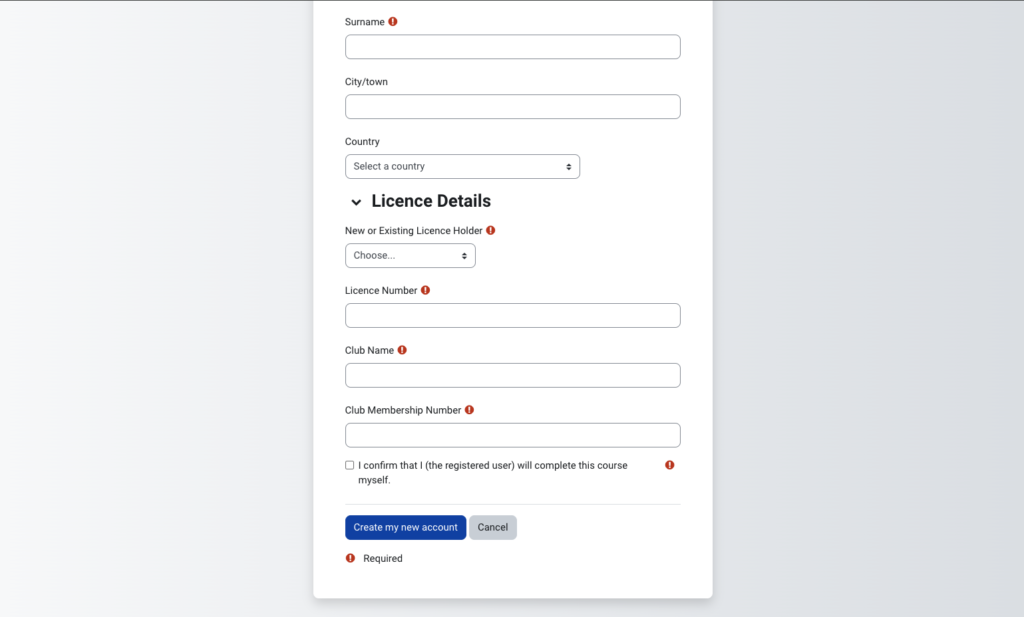Cancel the account registration
The height and width of the screenshot is (617, 1024).
(493, 527)
